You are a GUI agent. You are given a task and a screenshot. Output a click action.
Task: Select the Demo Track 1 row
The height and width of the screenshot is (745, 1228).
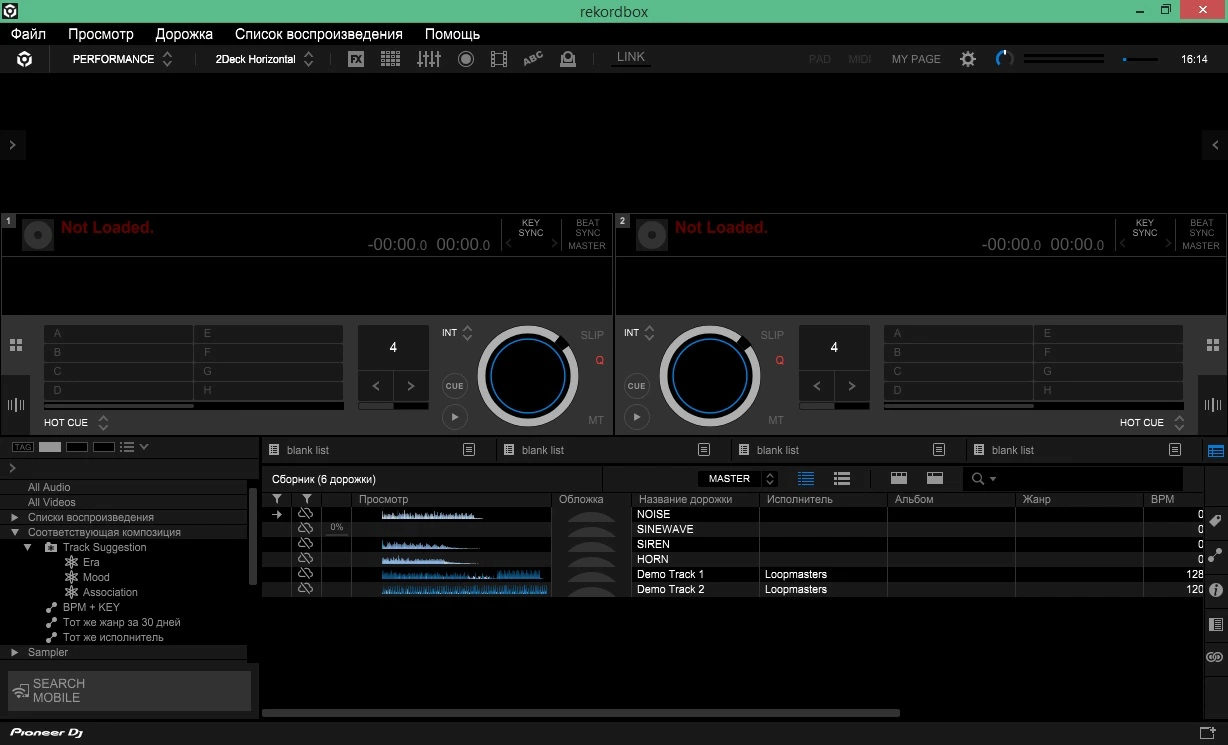coord(735,575)
